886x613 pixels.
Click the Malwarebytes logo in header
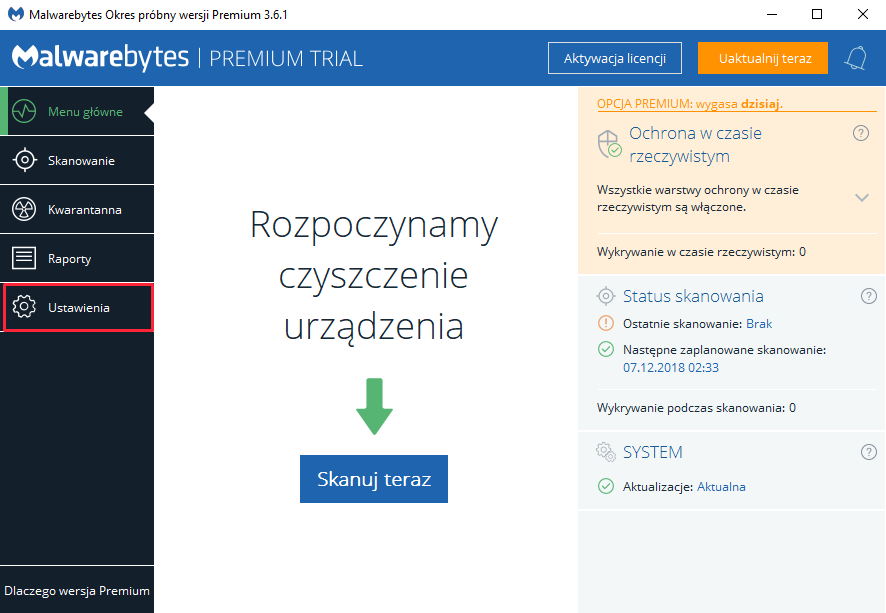pos(100,57)
